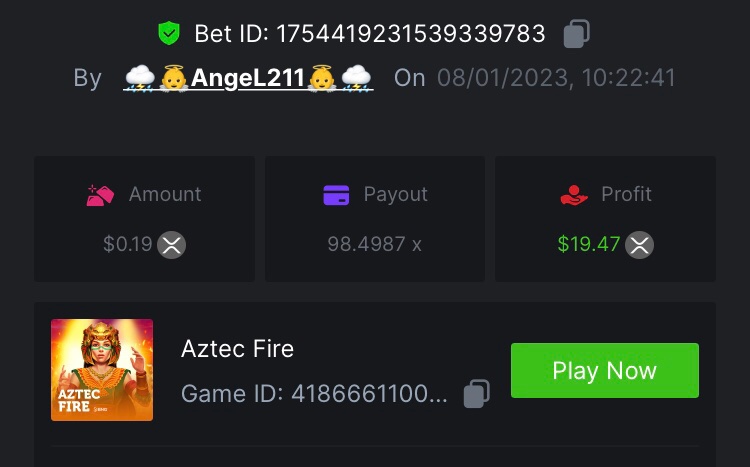Select the Bet ID number text
This screenshot has width=750, height=467.
click(x=410, y=34)
